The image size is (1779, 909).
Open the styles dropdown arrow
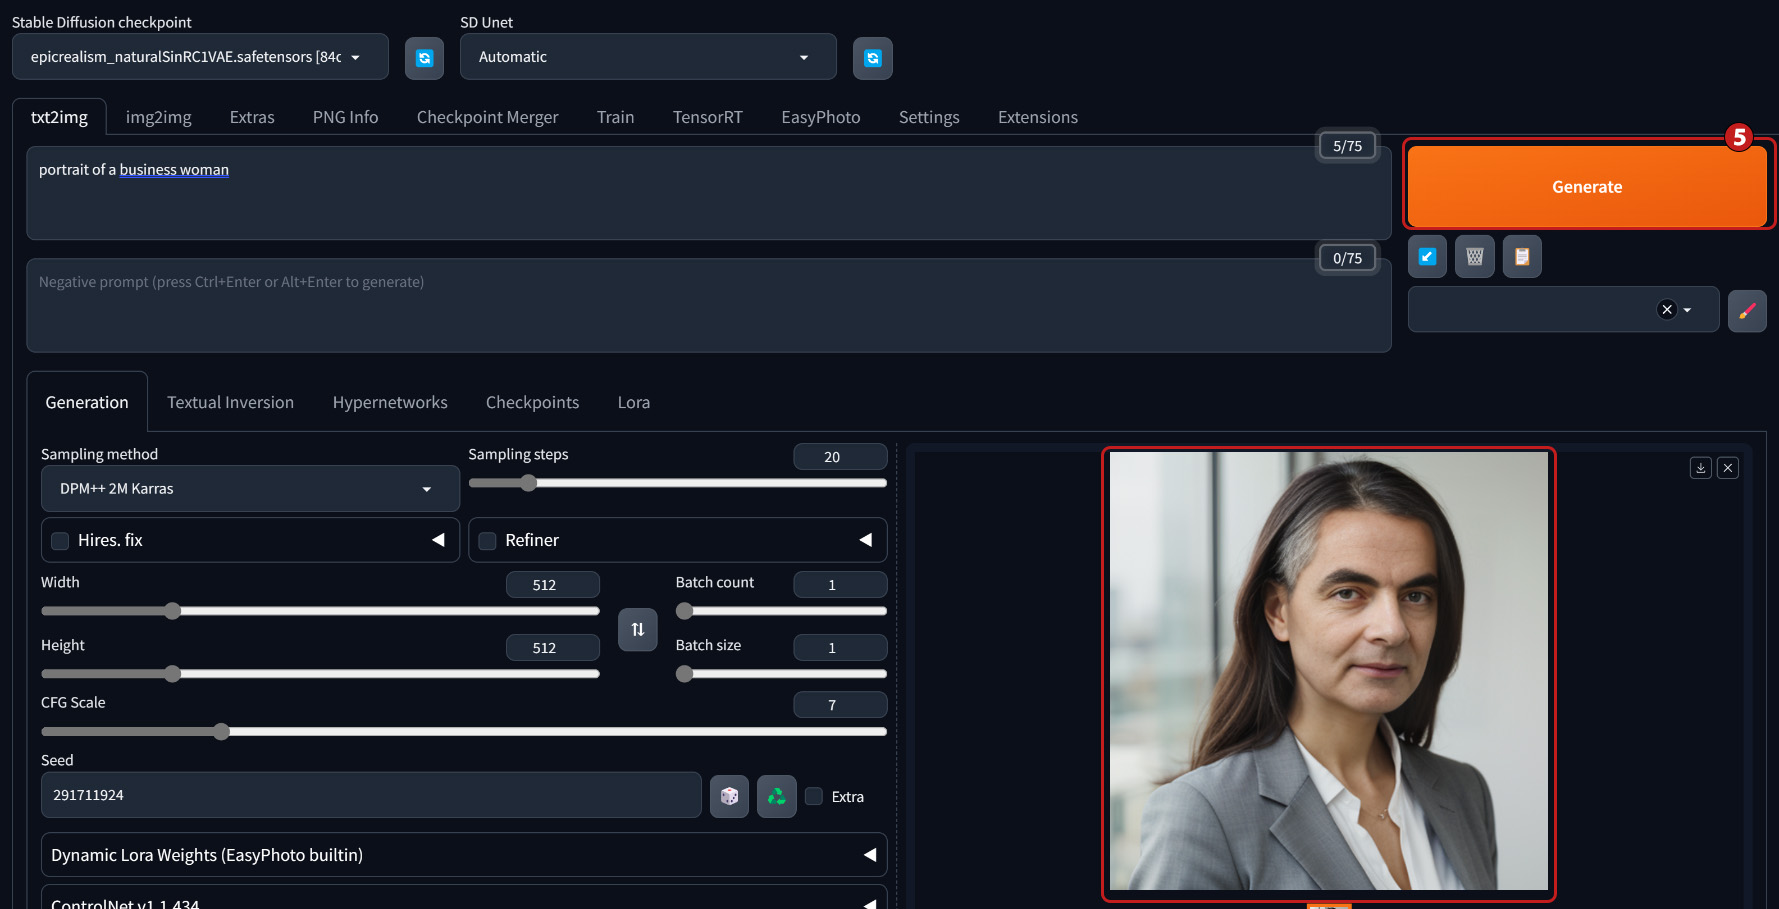1688,310
